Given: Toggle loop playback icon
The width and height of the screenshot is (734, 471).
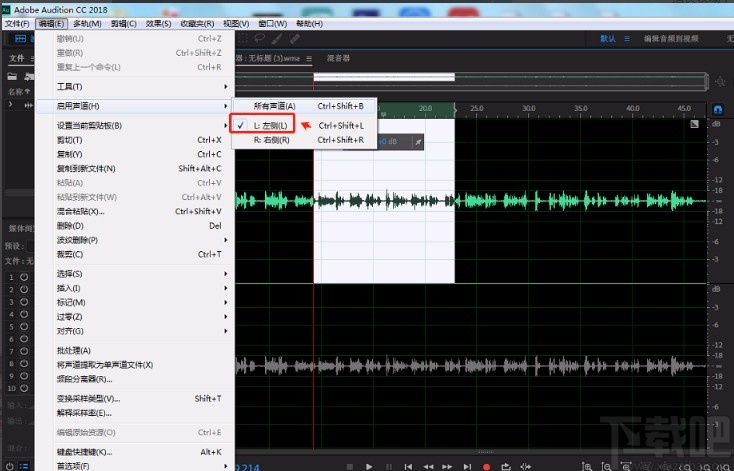Looking at the screenshot, I should coord(506,466).
